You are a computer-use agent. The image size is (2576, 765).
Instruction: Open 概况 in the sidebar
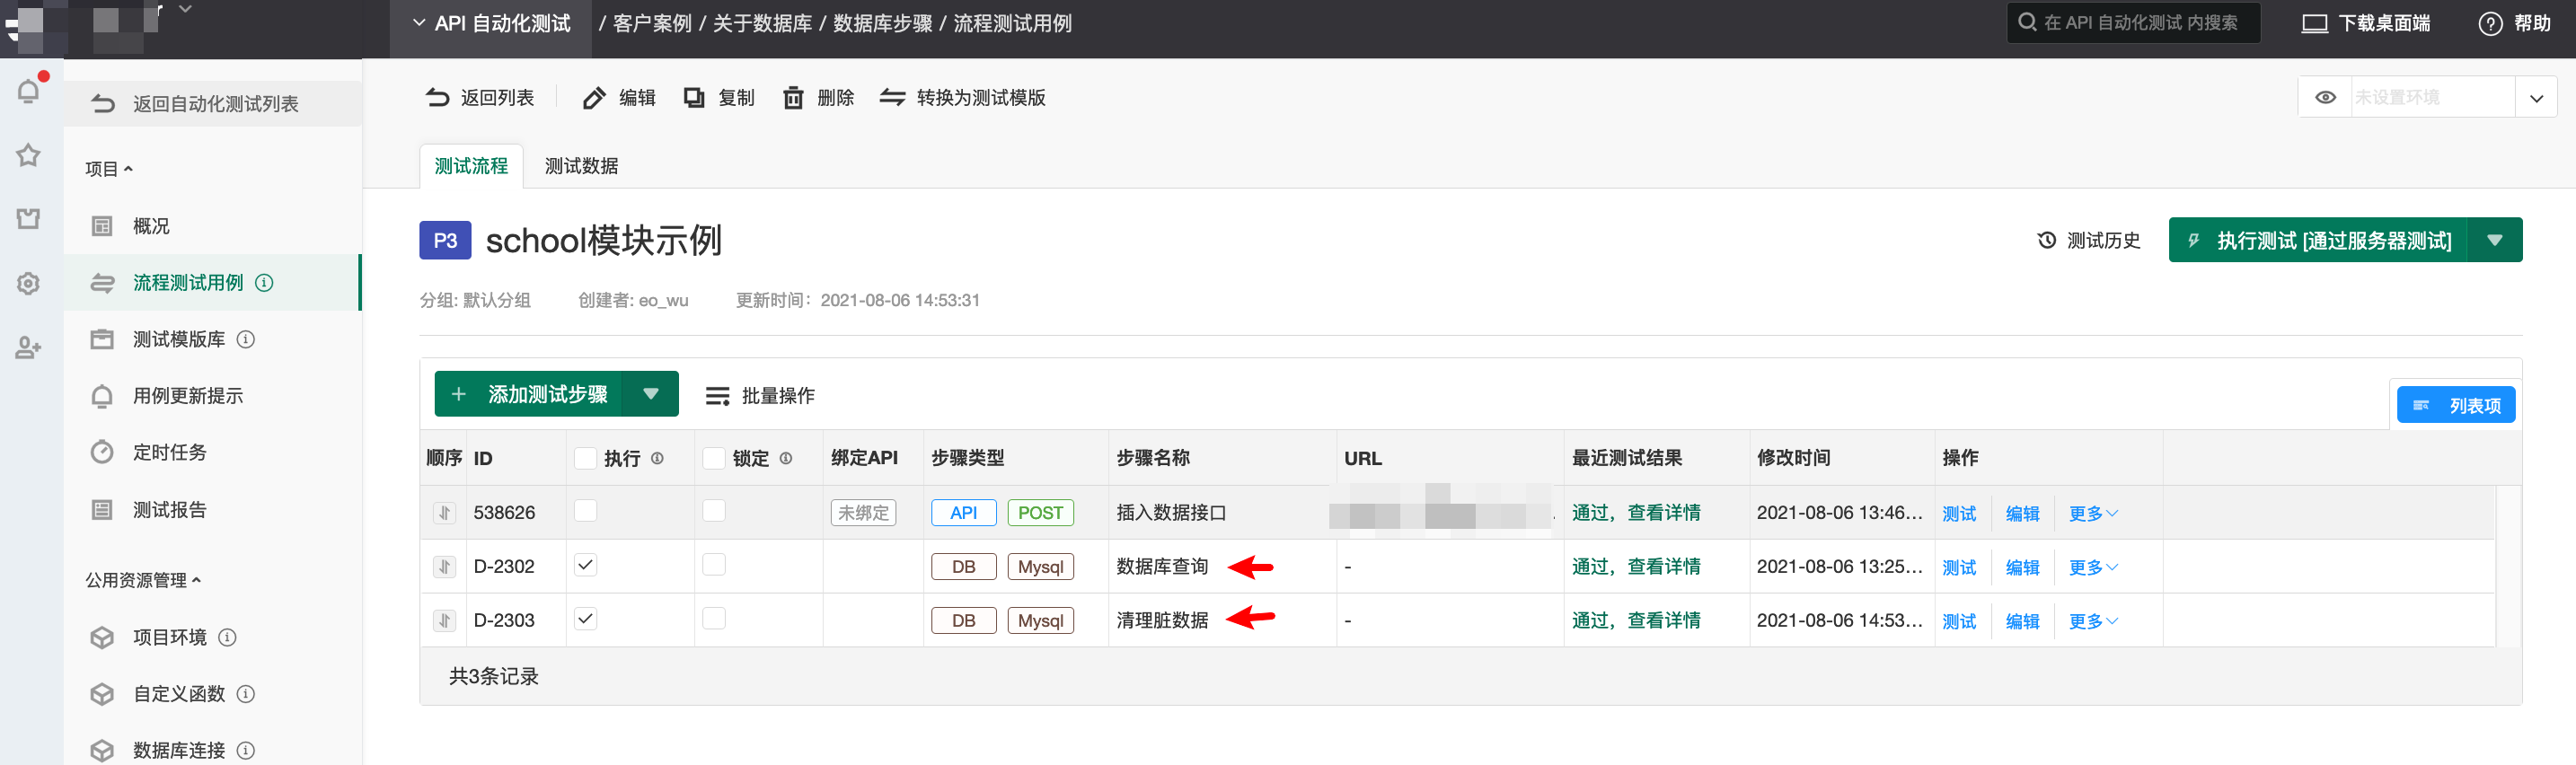[213, 226]
